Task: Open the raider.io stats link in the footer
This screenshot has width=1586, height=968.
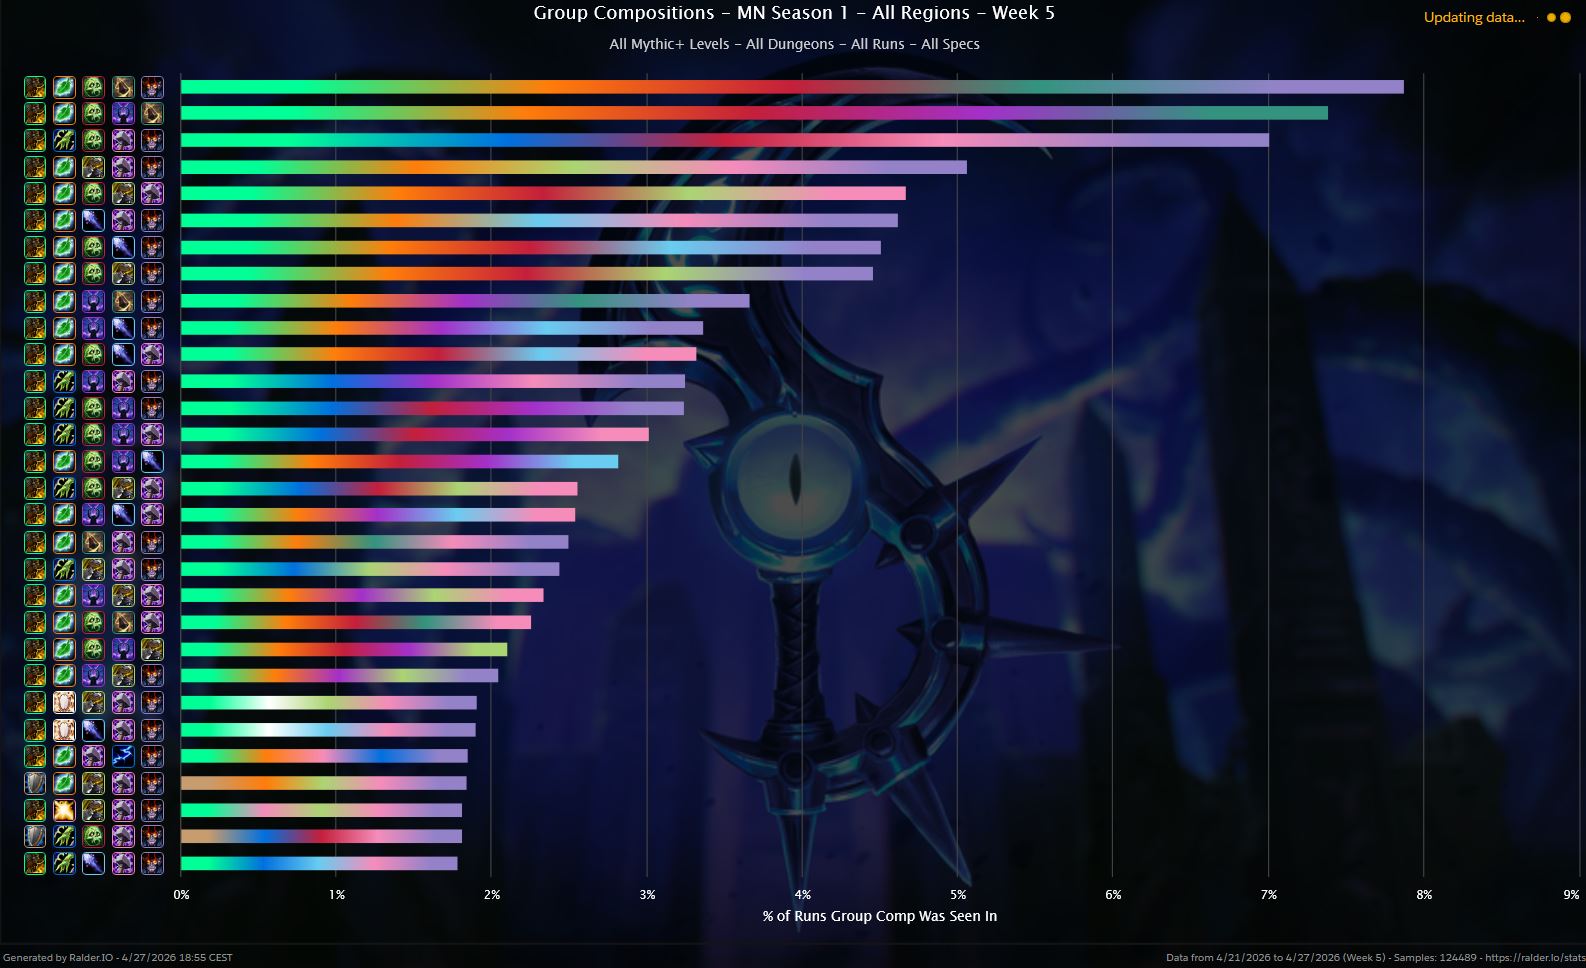Action: pyautogui.click(x=1534, y=957)
